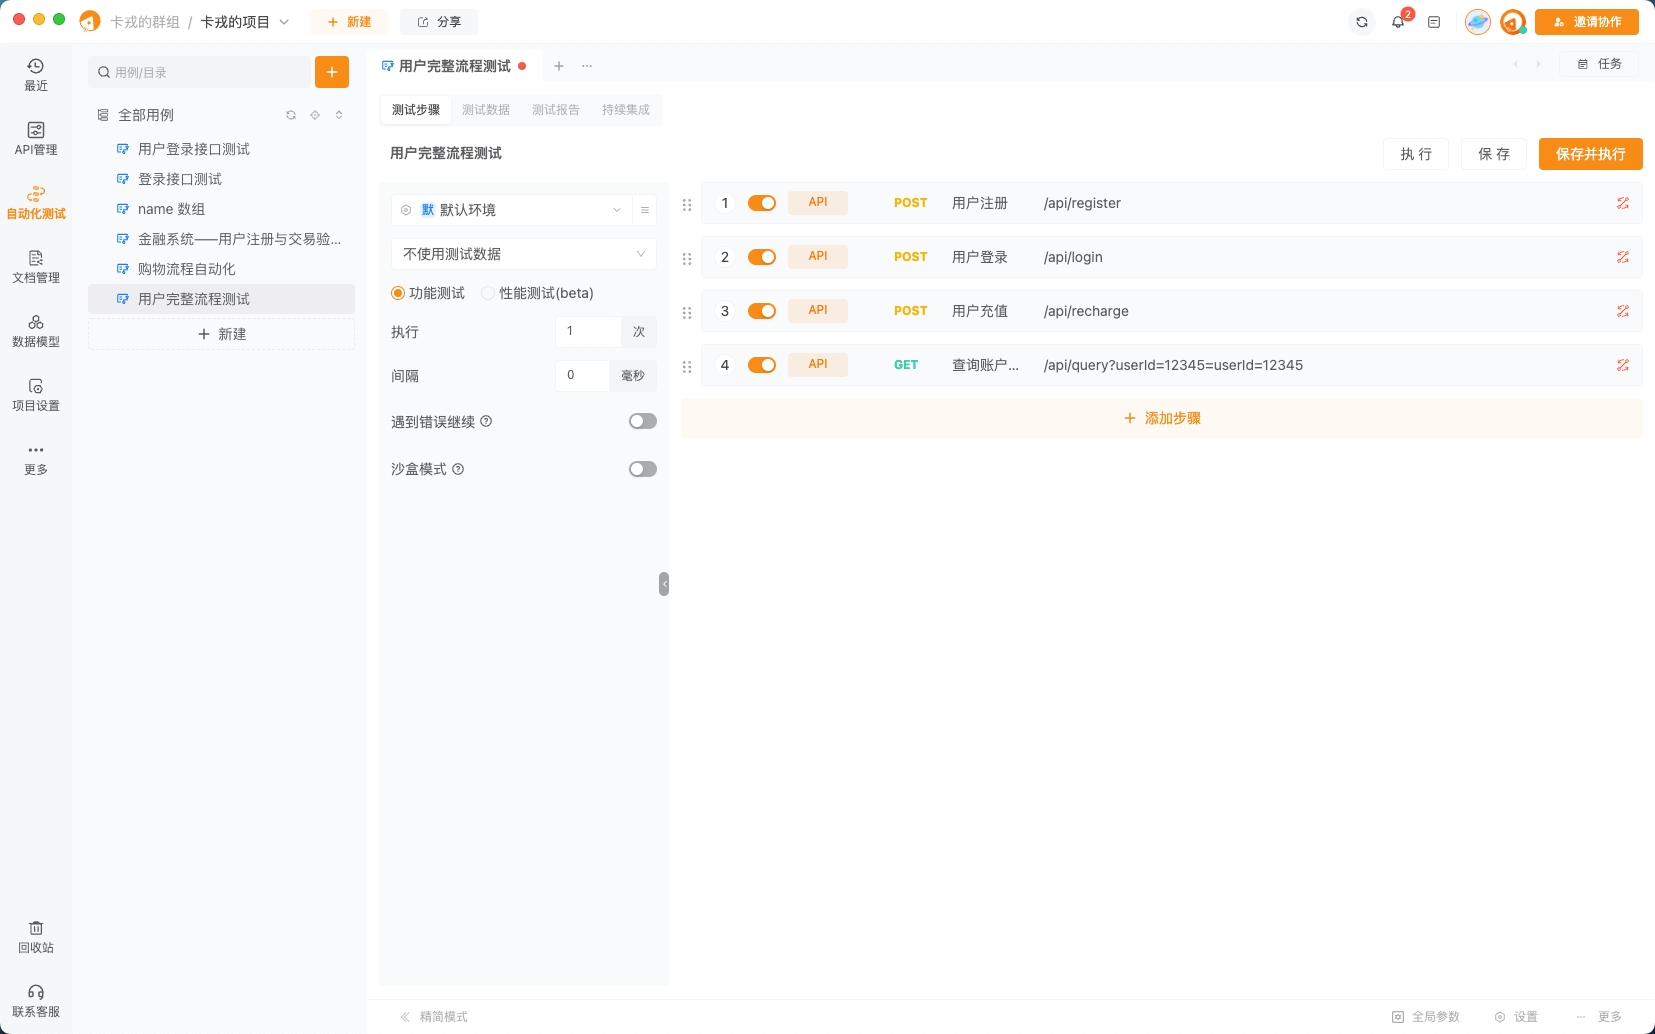1655x1034 pixels.
Task: Open 全局参数 at the bottom bar
Action: (1426, 1017)
